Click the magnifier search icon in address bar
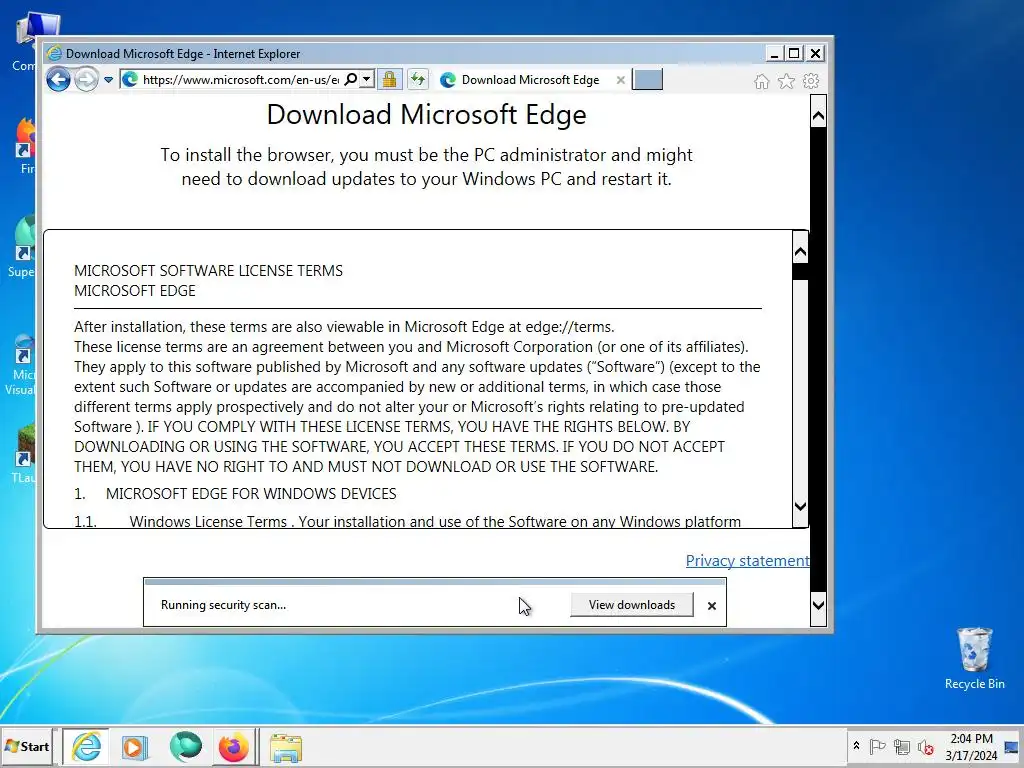This screenshot has height=768, width=1024. pyautogui.click(x=351, y=80)
